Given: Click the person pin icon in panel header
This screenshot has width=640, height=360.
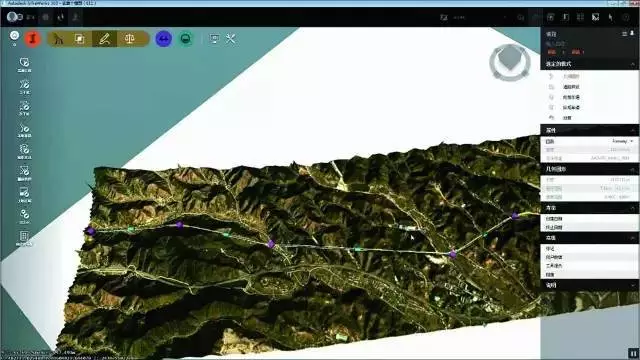Looking at the screenshot, I should pos(632,33).
